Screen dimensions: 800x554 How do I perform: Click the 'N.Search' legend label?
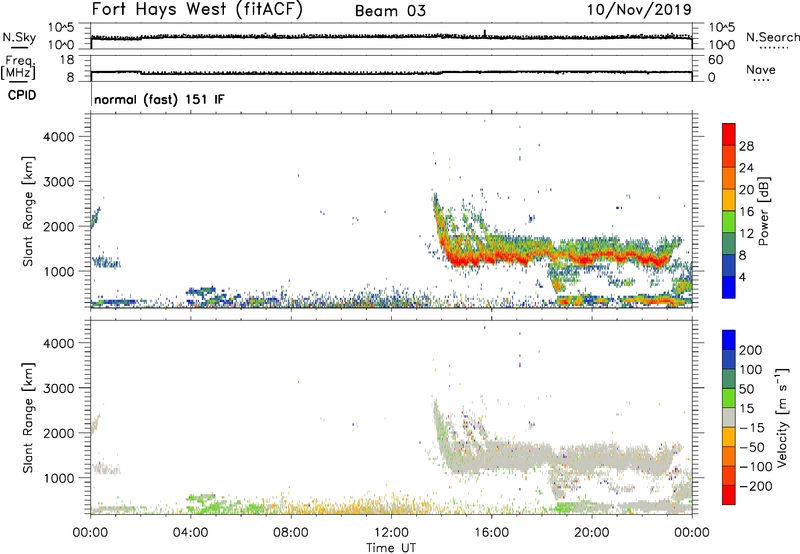coord(772,37)
